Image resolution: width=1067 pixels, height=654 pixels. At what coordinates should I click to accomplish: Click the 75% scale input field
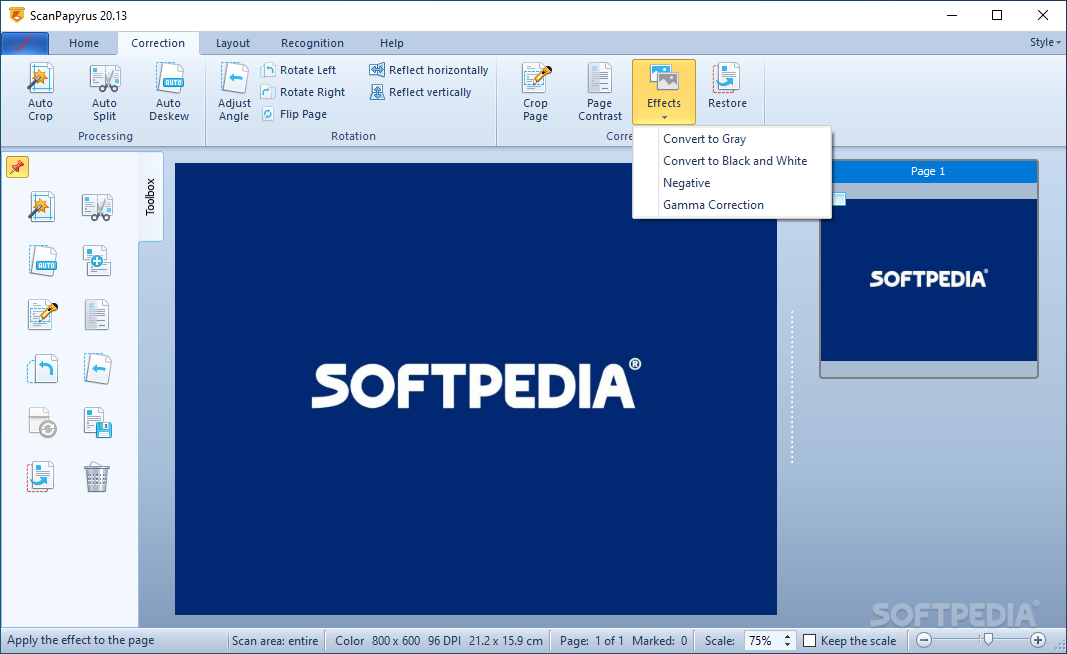tap(762, 640)
